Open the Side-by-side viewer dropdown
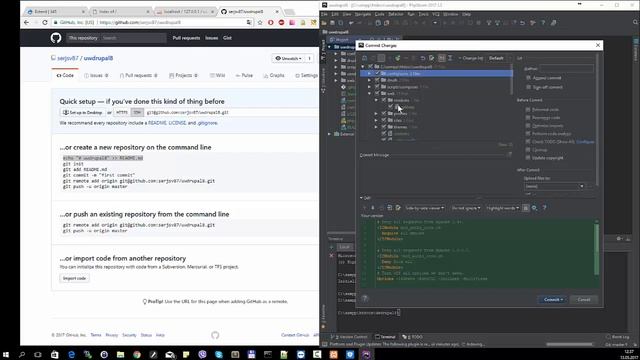Screen dimensions: 640x360 coord(424,208)
